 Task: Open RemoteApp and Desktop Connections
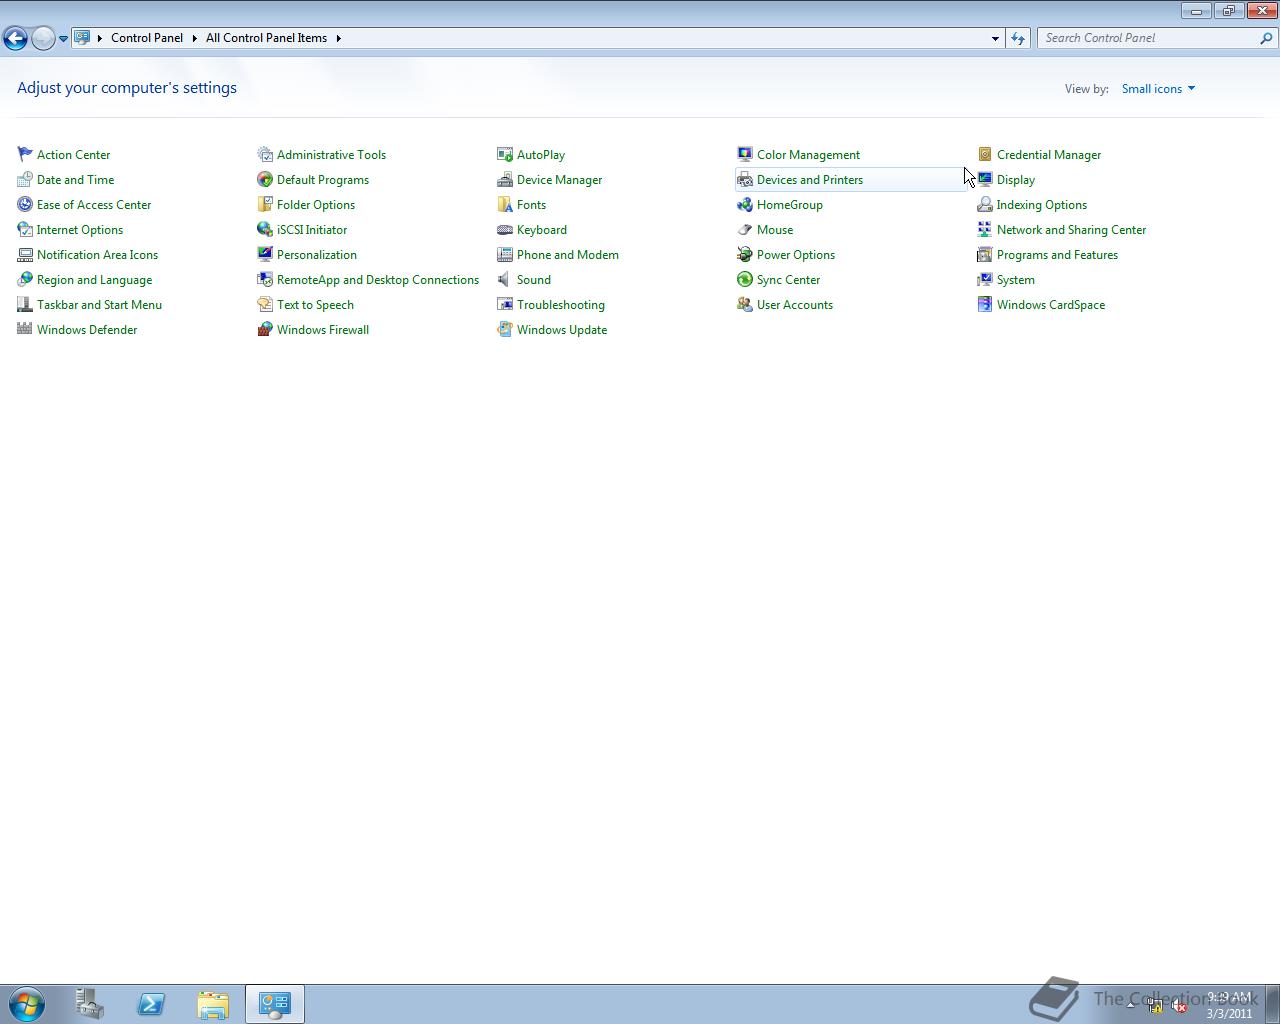[378, 280]
